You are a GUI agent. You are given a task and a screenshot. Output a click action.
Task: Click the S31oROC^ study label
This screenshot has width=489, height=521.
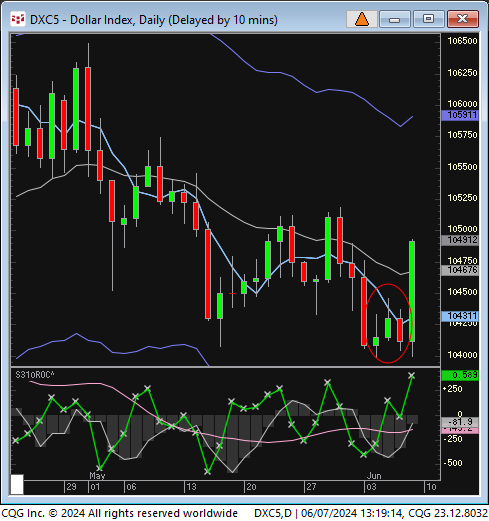(35, 375)
